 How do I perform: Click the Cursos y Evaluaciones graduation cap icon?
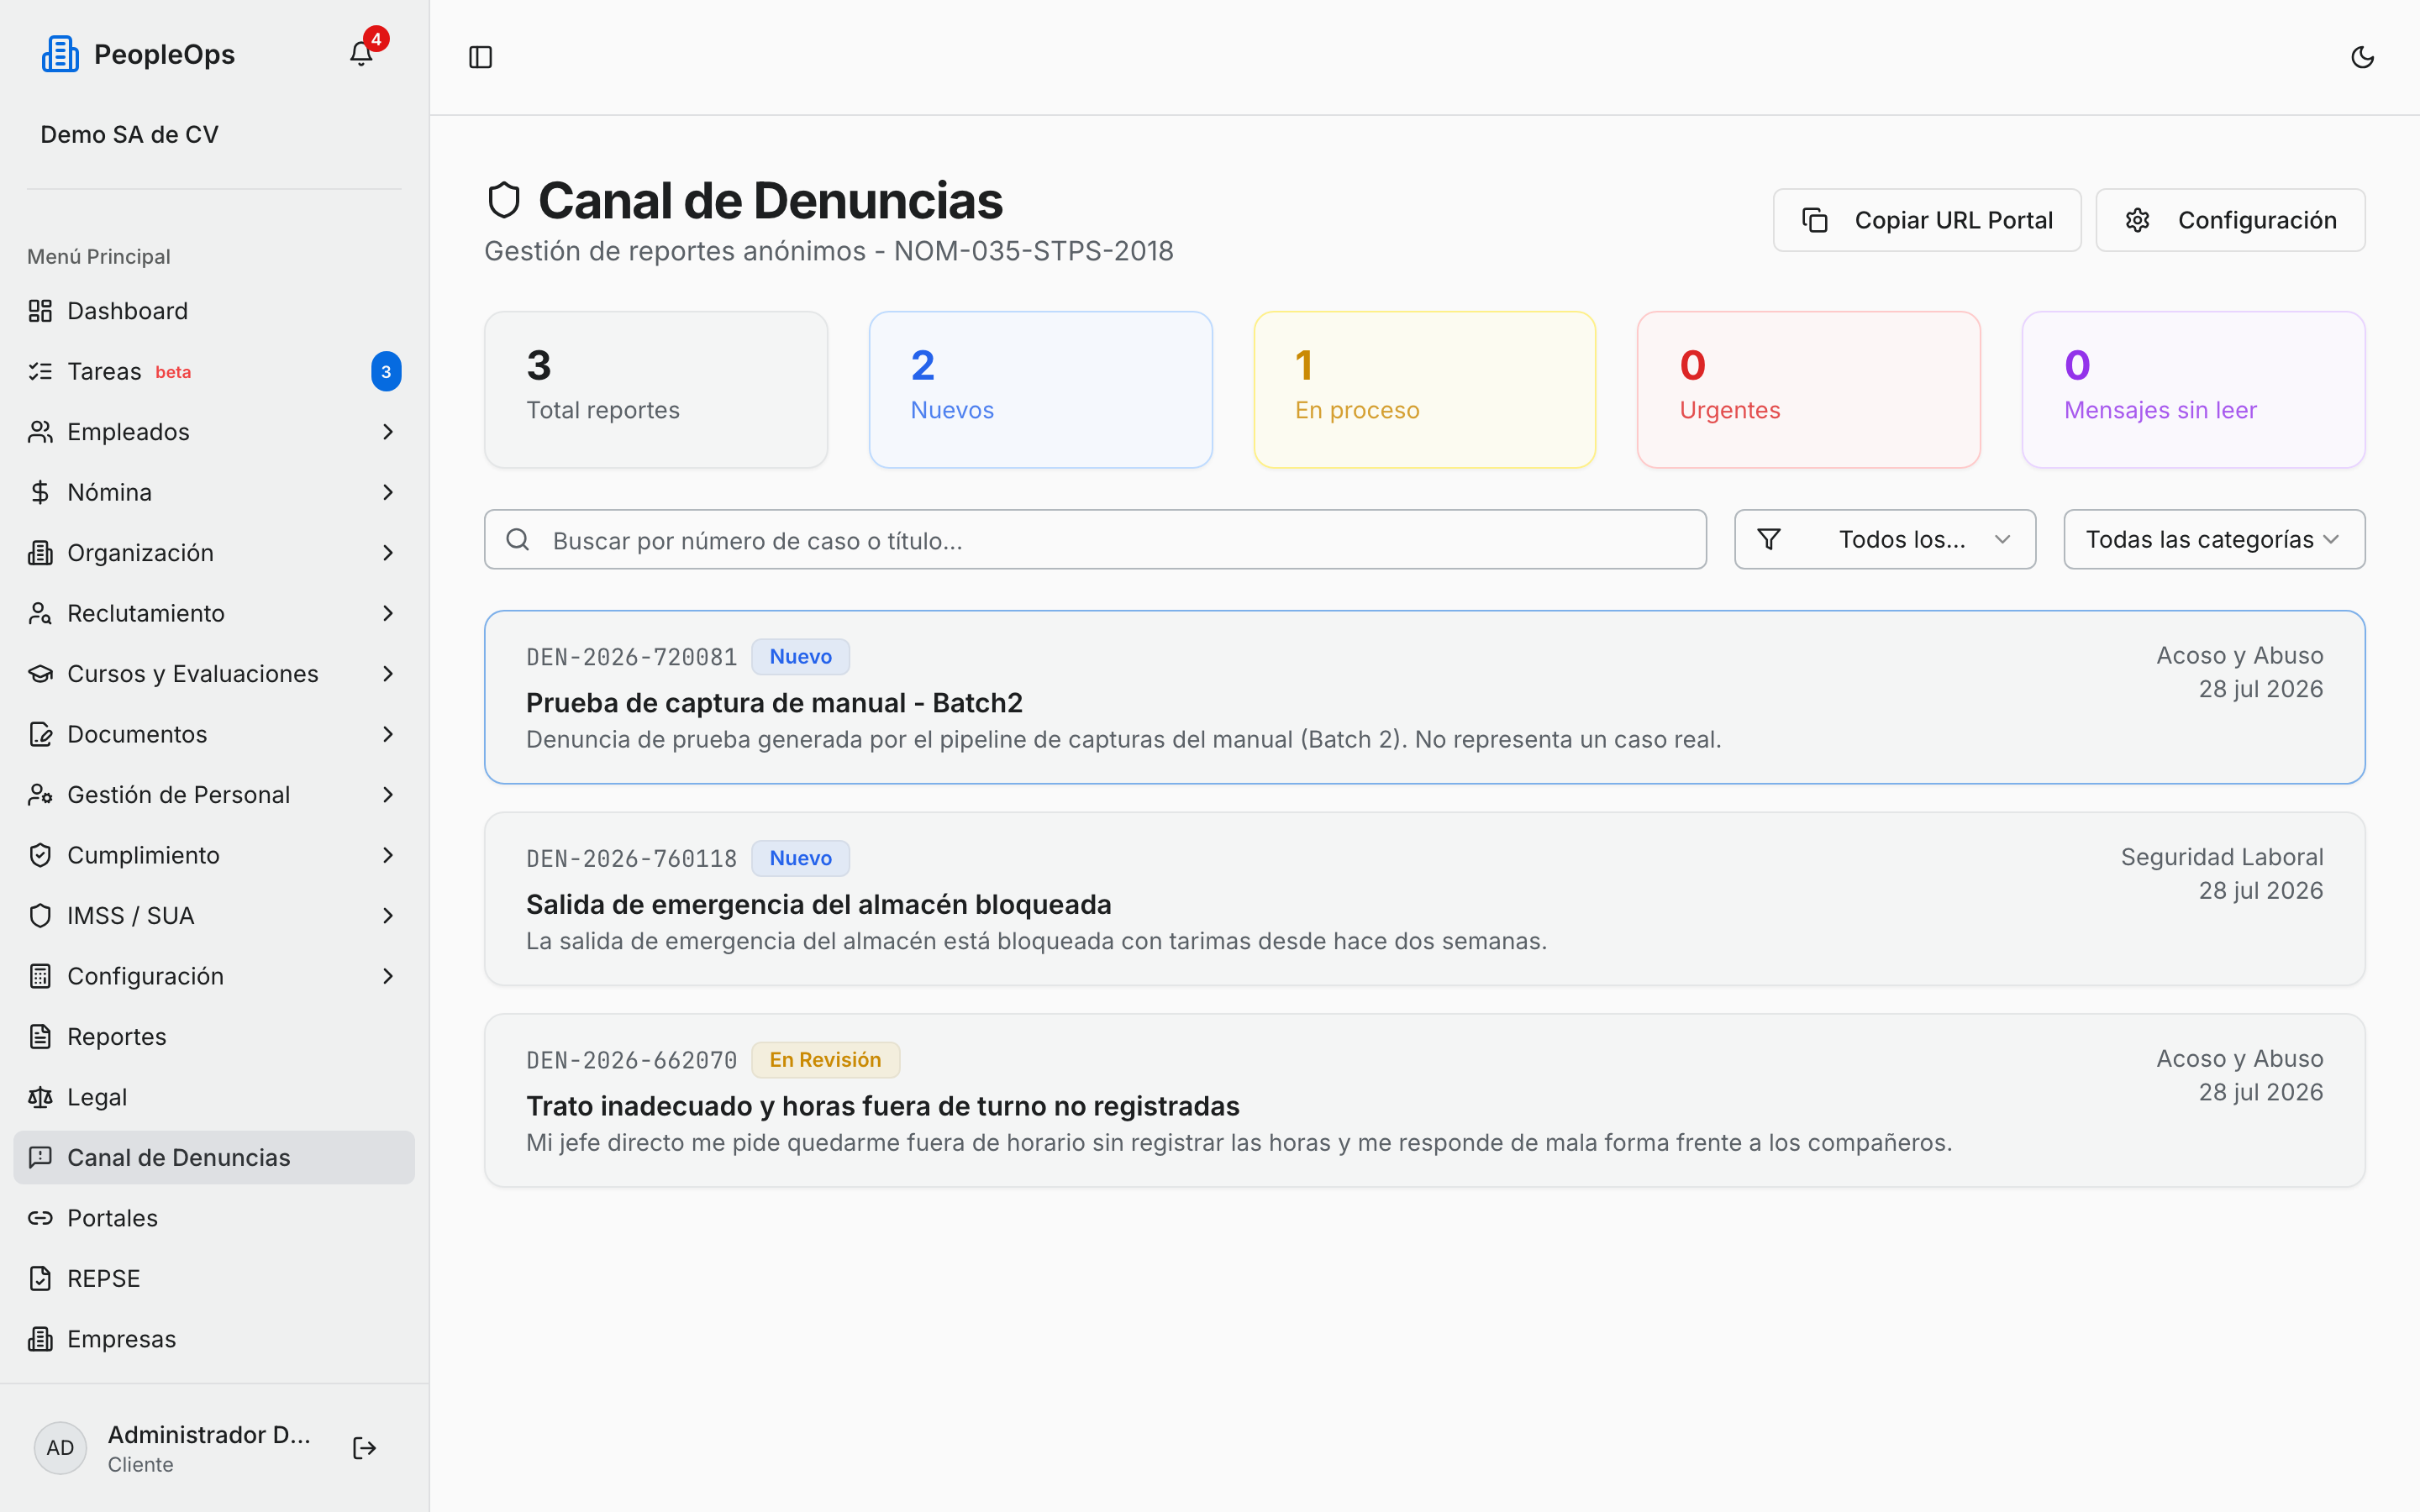click(x=40, y=674)
